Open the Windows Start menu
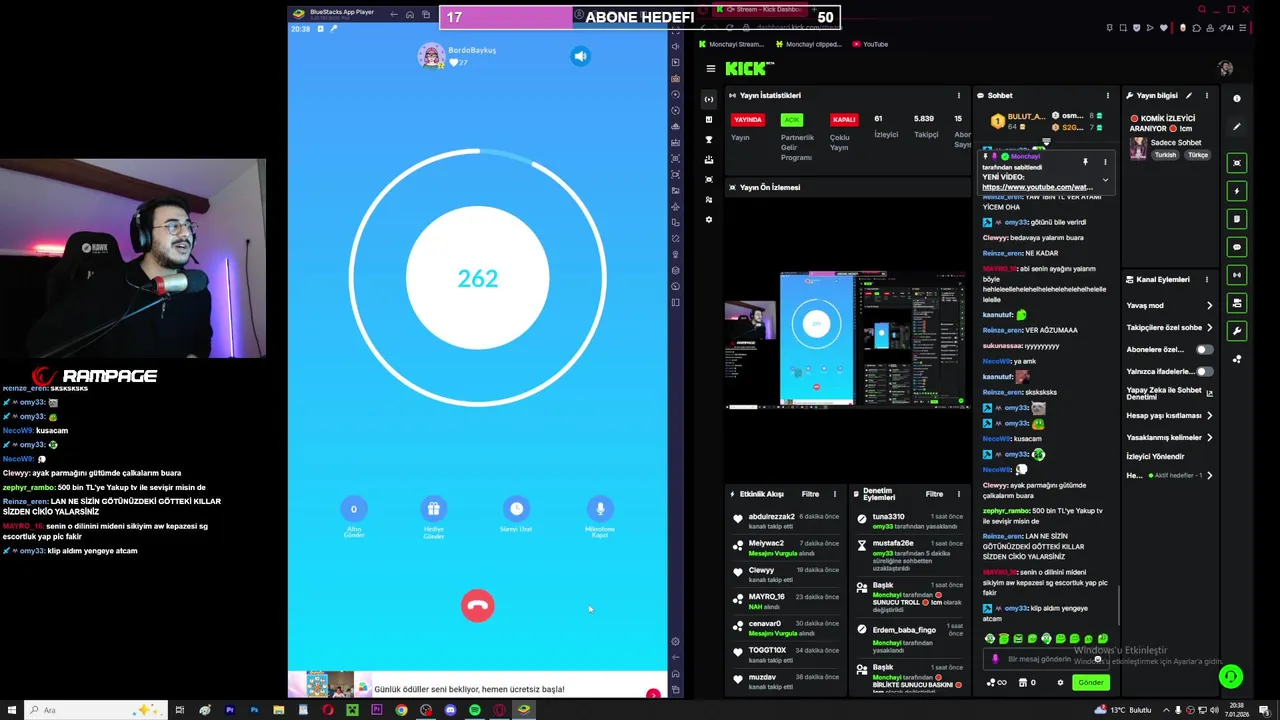Screen dimensions: 1280x720 (11, 710)
